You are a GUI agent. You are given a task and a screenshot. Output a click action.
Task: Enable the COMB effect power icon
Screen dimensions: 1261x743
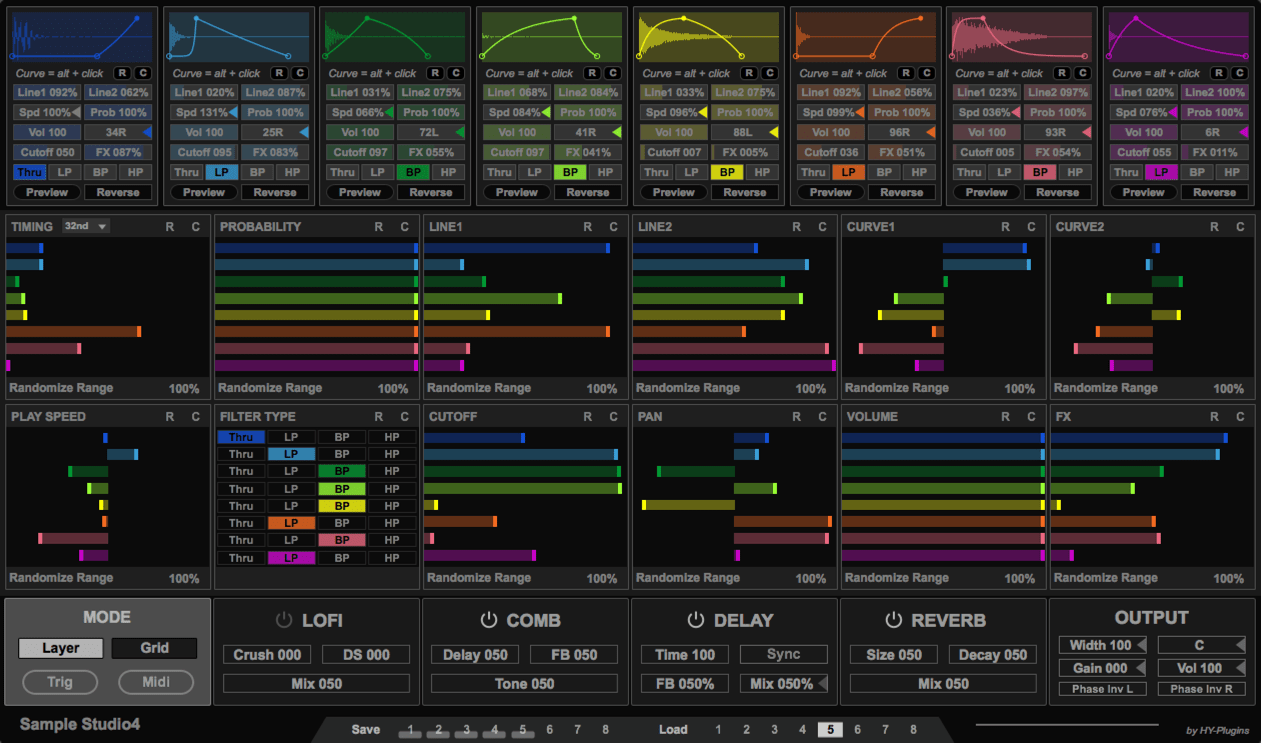click(489, 620)
